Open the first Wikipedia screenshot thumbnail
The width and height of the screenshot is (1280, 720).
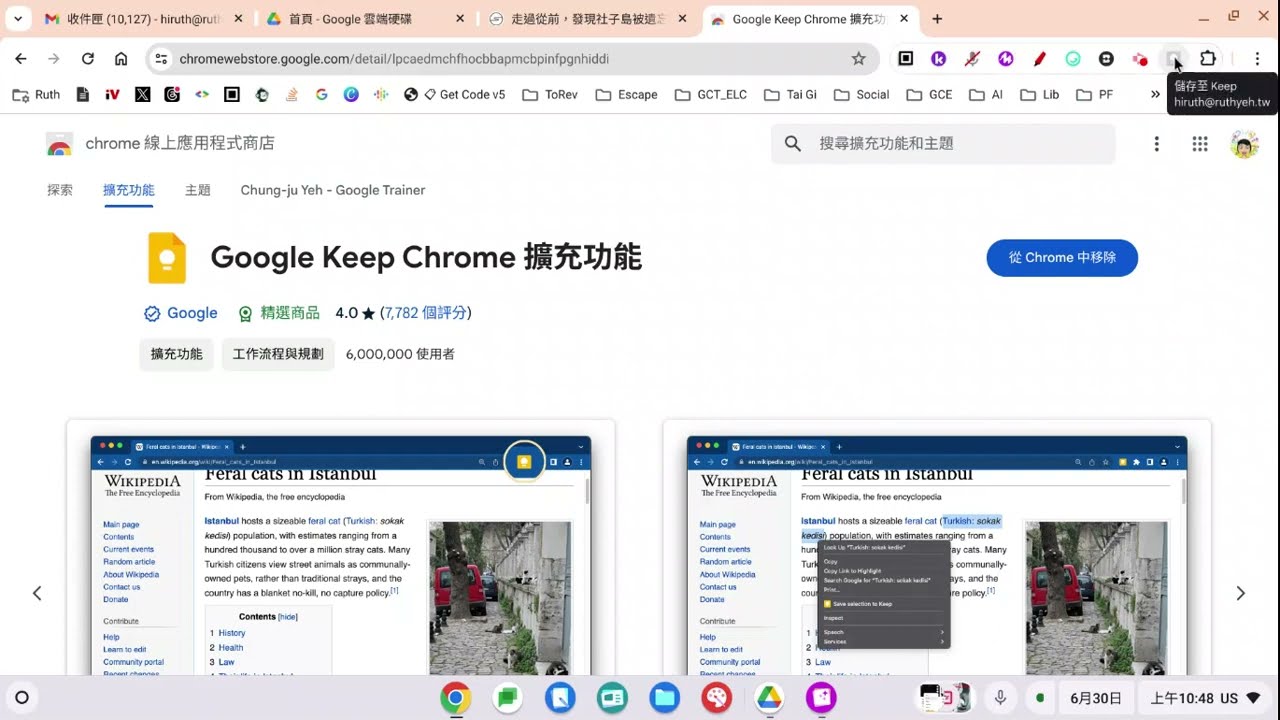[341, 548]
